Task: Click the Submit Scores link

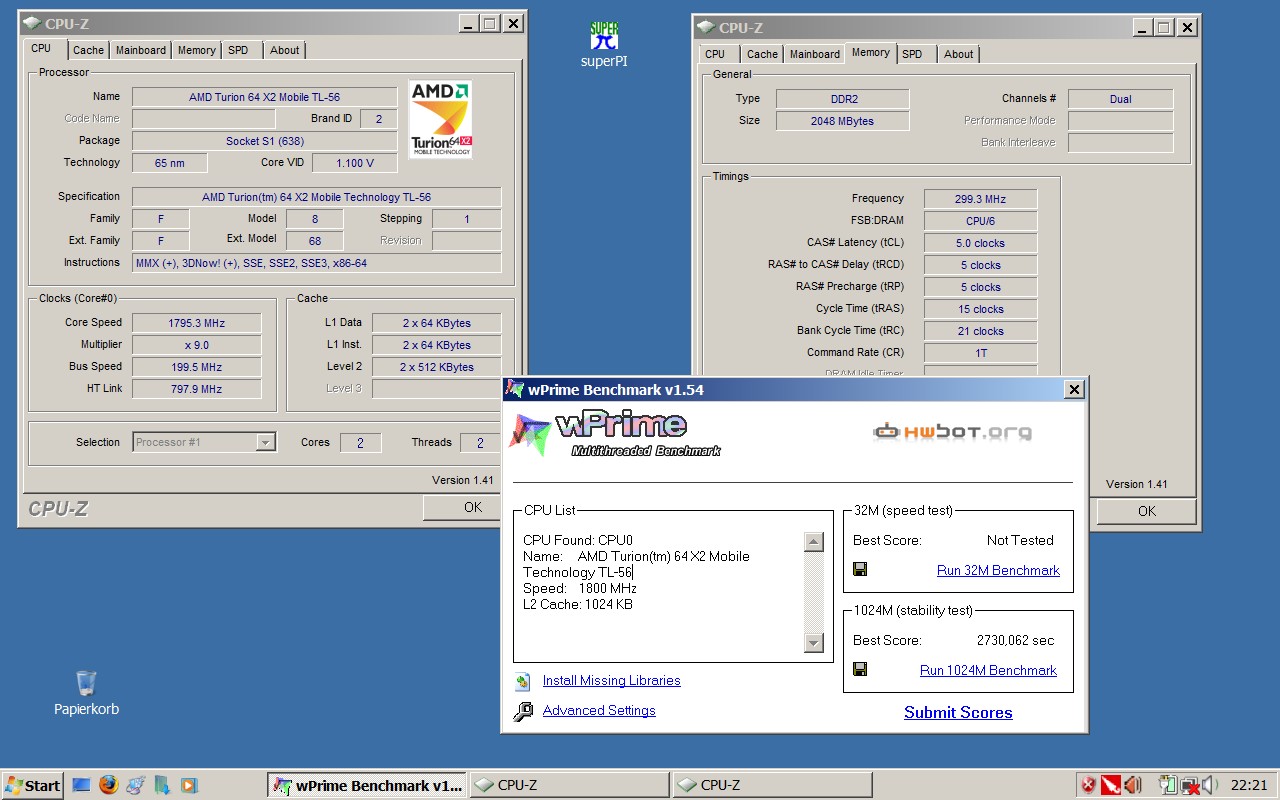Action: [958, 712]
